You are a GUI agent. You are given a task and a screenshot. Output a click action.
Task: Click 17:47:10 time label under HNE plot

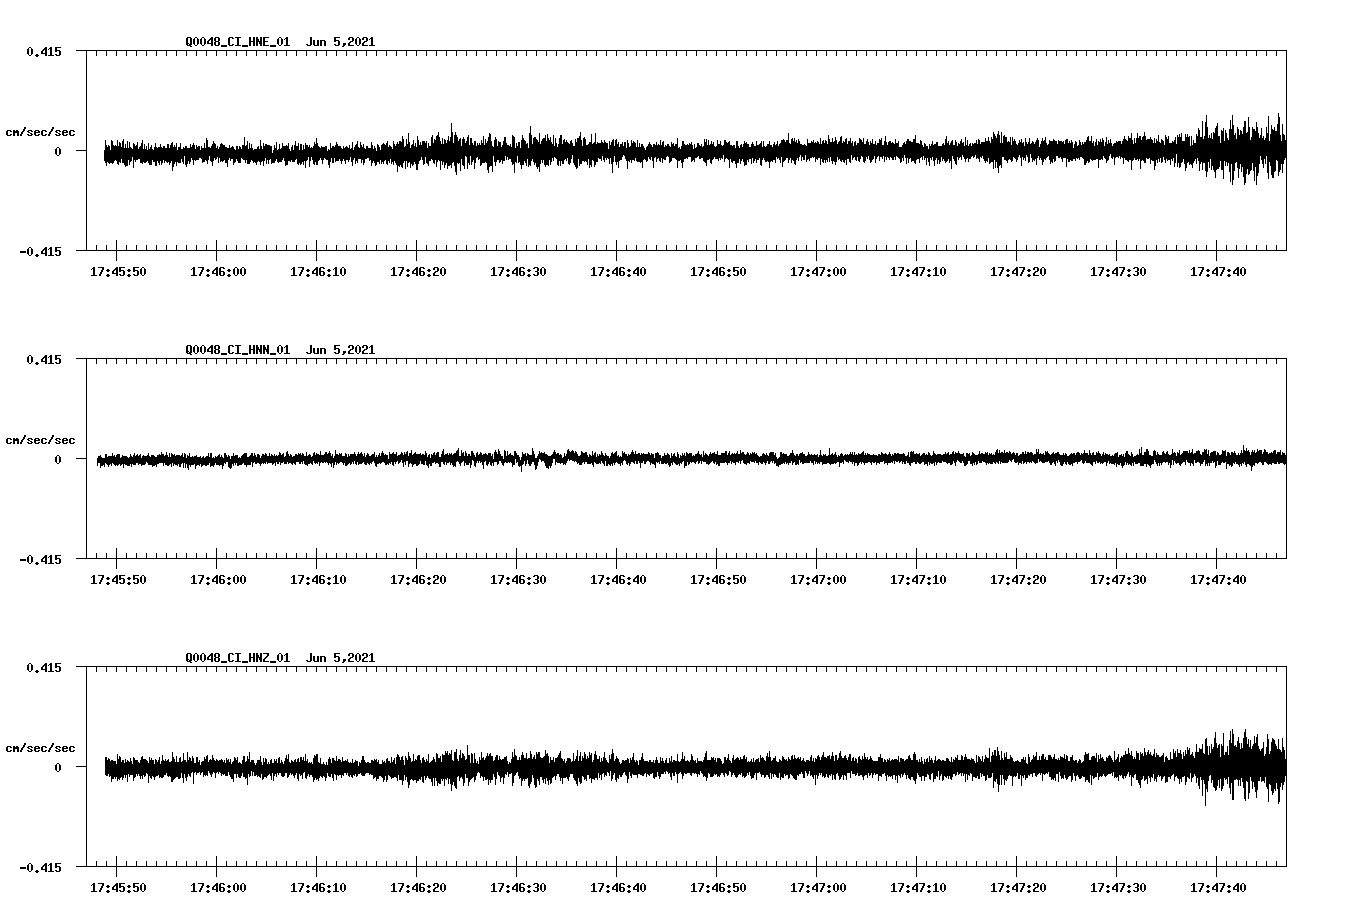pyautogui.click(x=918, y=272)
